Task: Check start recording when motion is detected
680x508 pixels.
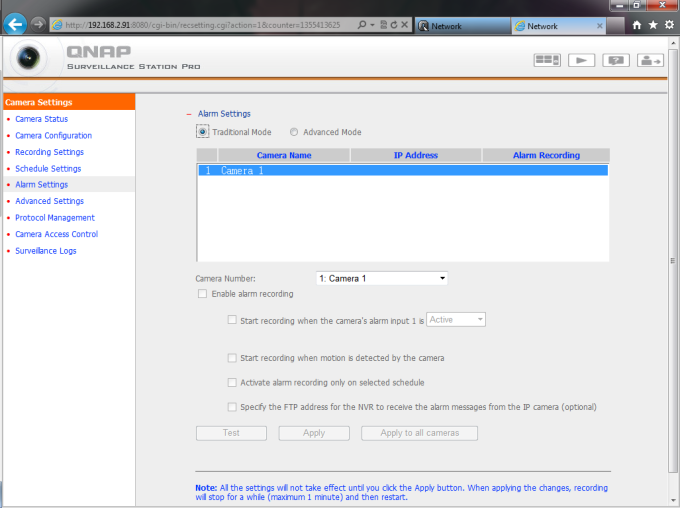Action: tap(232, 357)
